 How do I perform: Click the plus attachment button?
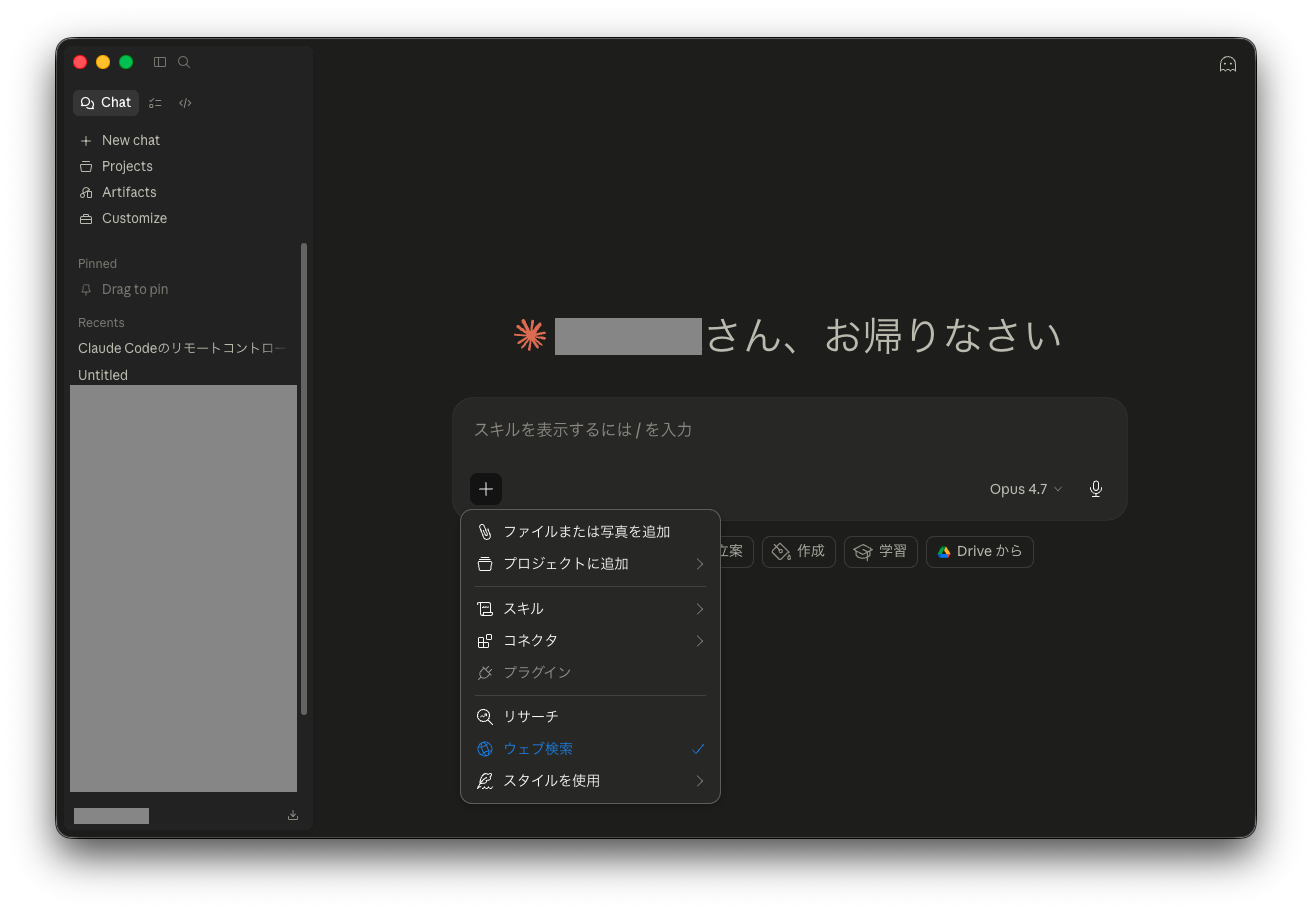486,489
